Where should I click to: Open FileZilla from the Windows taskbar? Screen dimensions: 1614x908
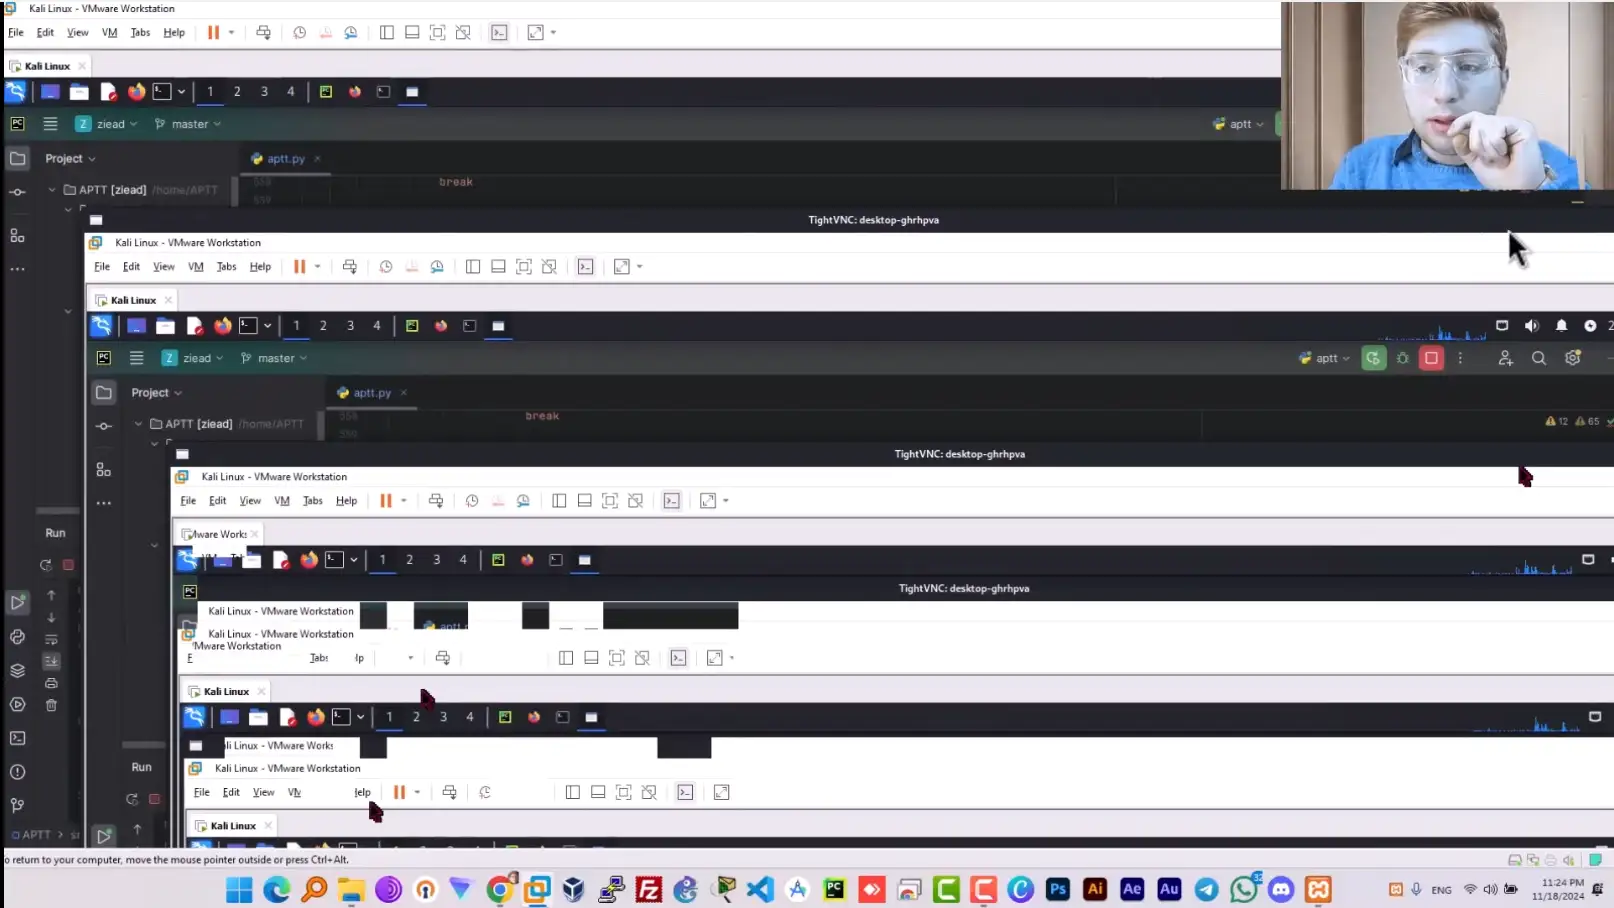(x=649, y=889)
